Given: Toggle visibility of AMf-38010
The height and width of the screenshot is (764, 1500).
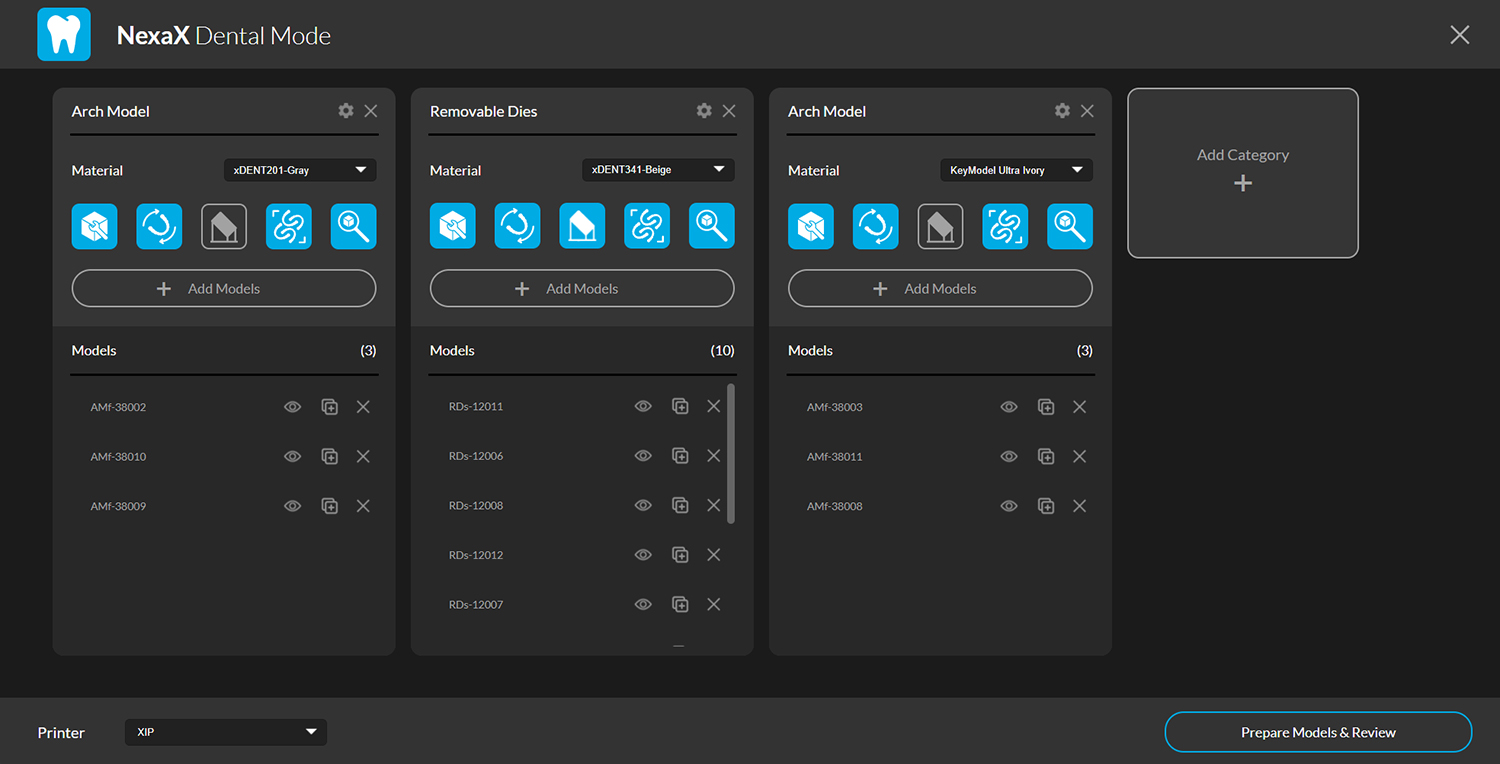Looking at the screenshot, I should (292, 456).
